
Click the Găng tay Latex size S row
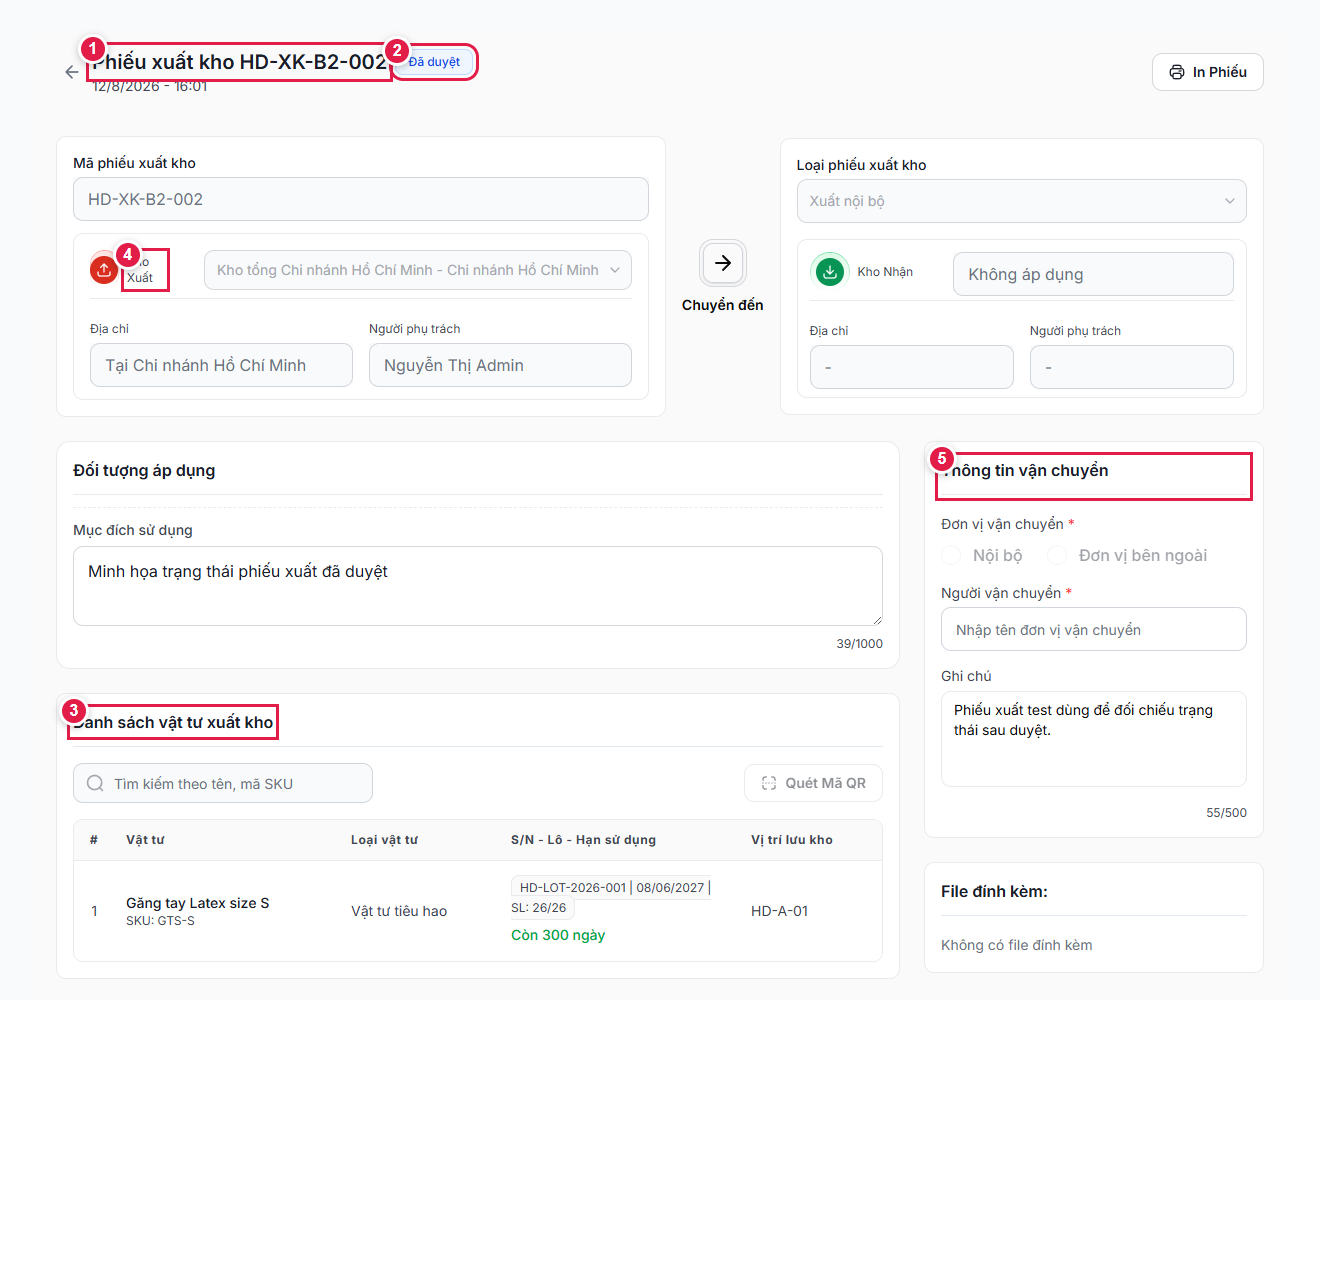478,911
